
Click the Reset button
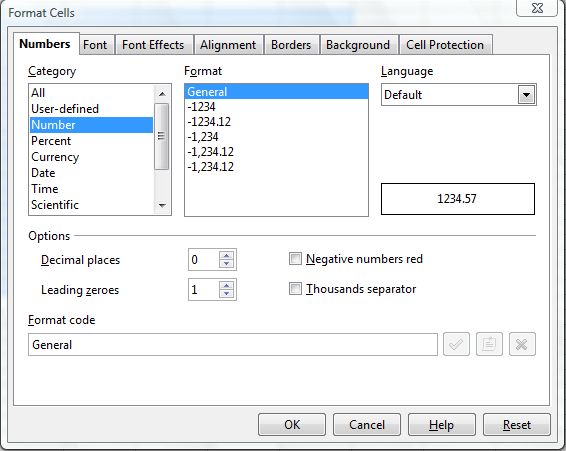point(517,425)
